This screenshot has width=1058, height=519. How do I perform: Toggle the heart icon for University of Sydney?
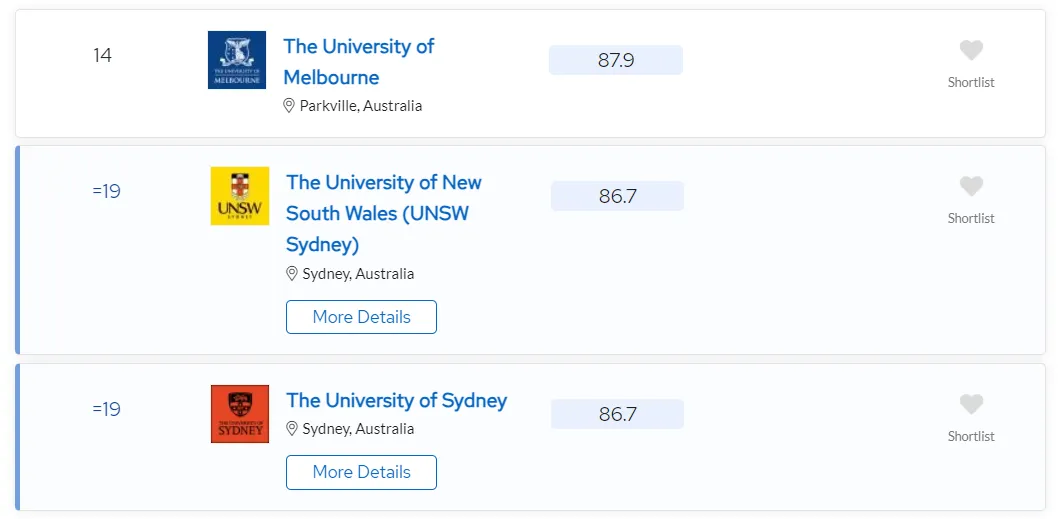tap(971, 404)
